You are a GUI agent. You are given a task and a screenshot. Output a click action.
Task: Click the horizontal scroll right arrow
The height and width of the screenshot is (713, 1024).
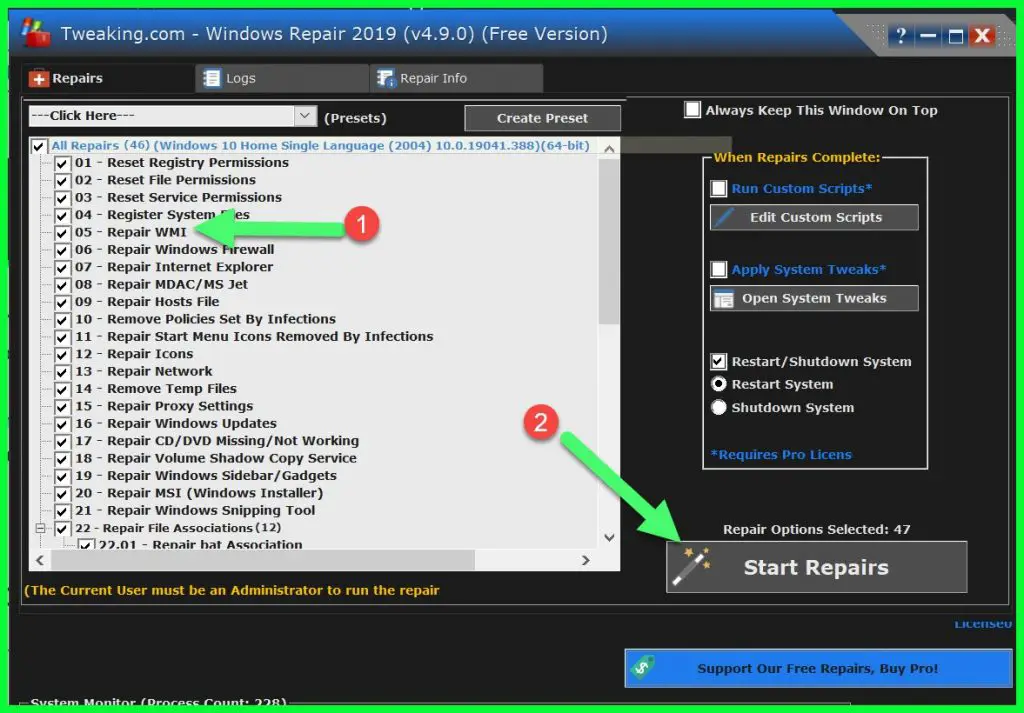tap(585, 560)
